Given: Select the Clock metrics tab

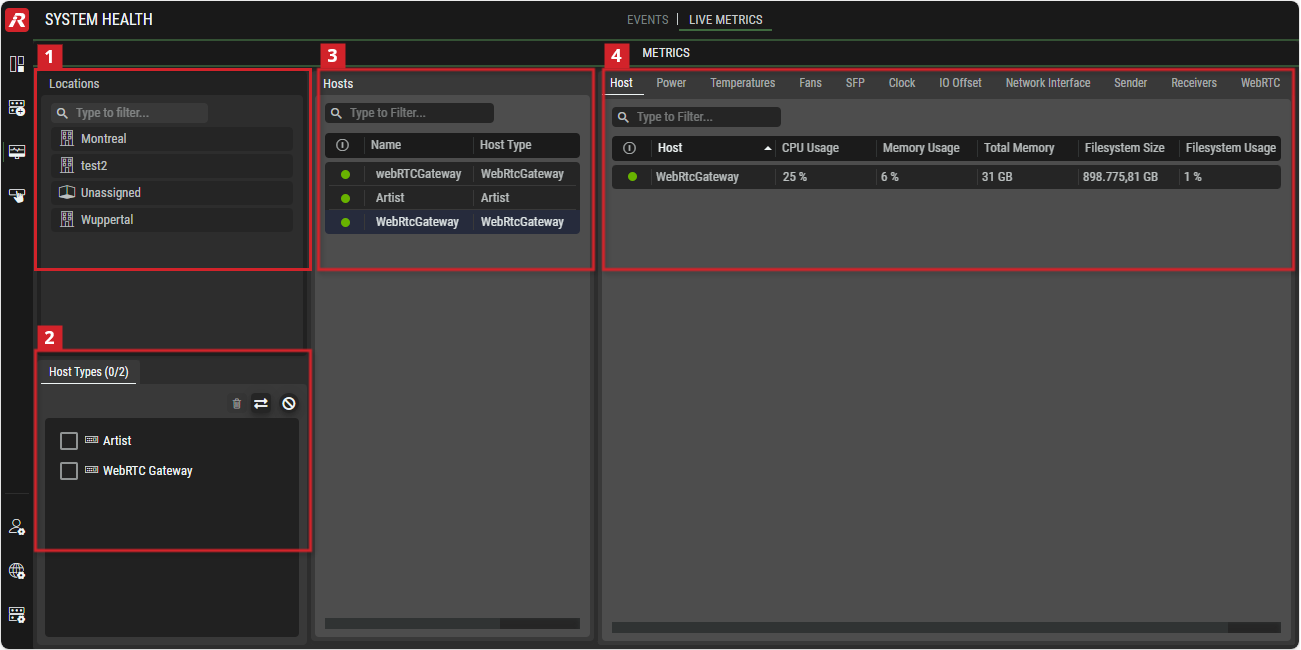Looking at the screenshot, I should point(902,83).
